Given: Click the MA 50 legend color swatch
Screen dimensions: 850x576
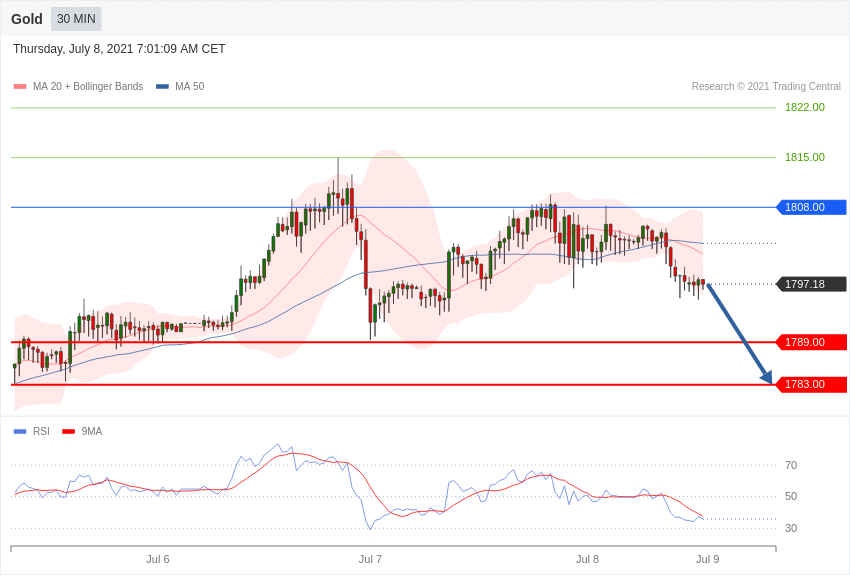Looking at the screenshot, I should [x=162, y=87].
